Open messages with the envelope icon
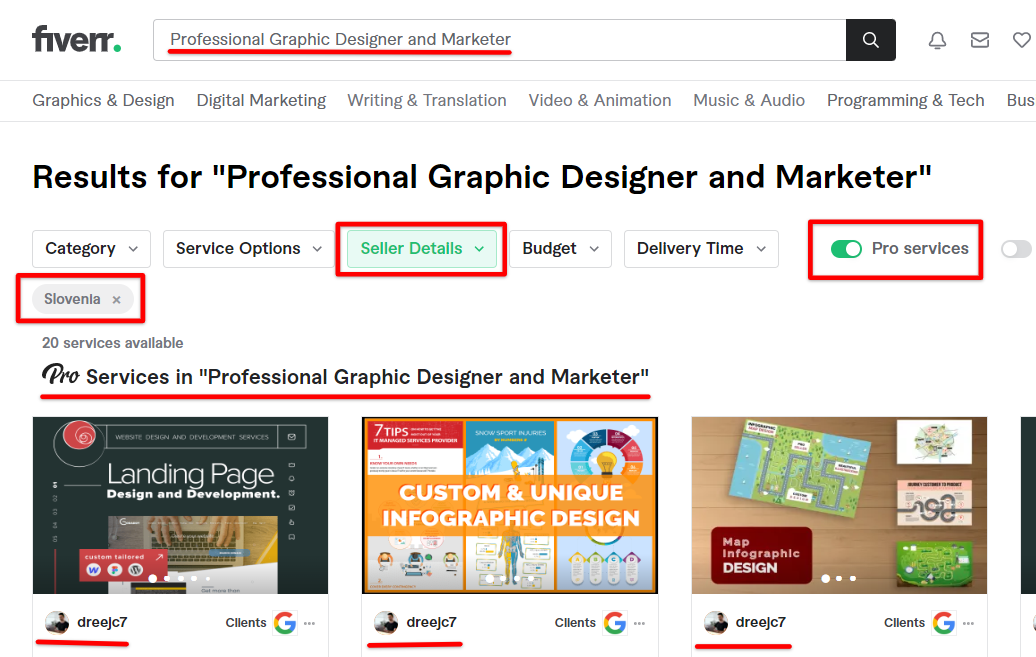This screenshot has height=657, width=1036. point(980,40)
